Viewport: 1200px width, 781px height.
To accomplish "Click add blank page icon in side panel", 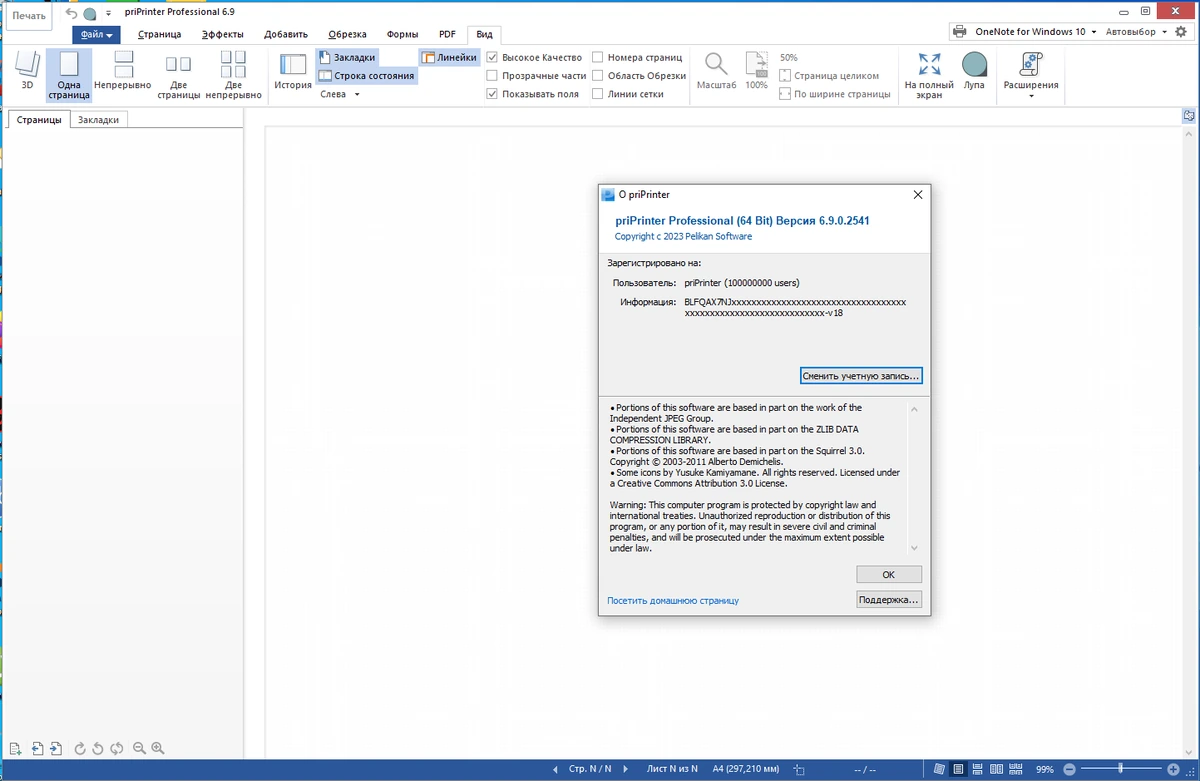I will coord(15,748).
